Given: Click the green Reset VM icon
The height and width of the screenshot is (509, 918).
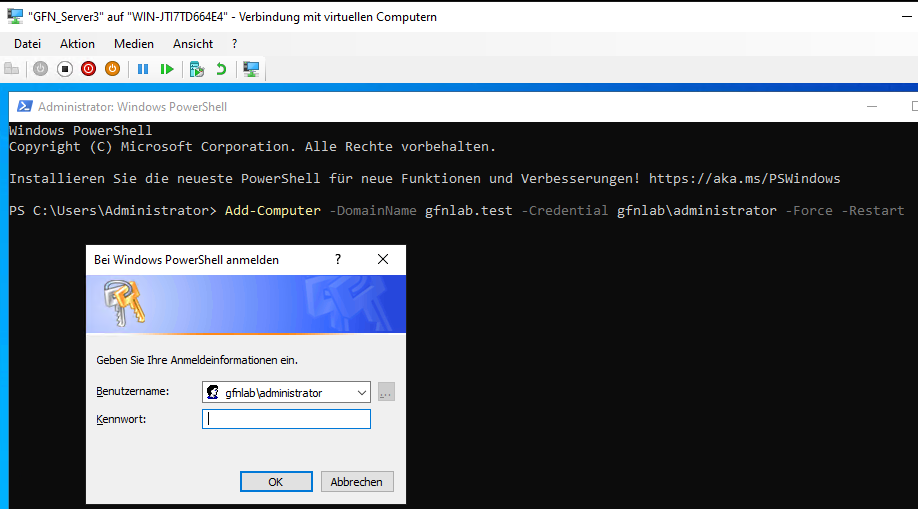Looking at the screenshot, I should (167, 69).
